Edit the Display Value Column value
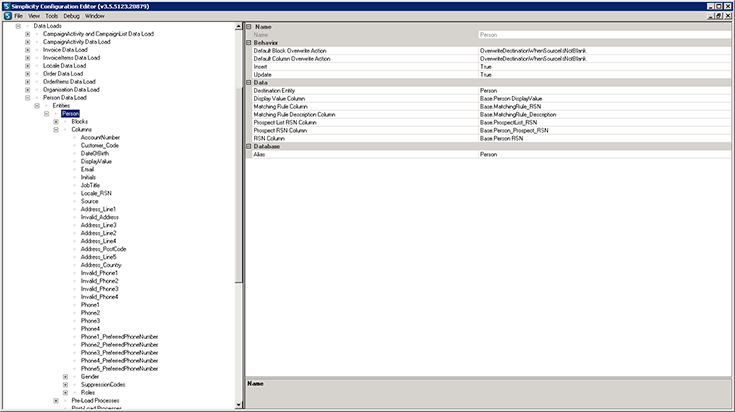The width and height of the screenshot is (735, 412). click(604, 98)
